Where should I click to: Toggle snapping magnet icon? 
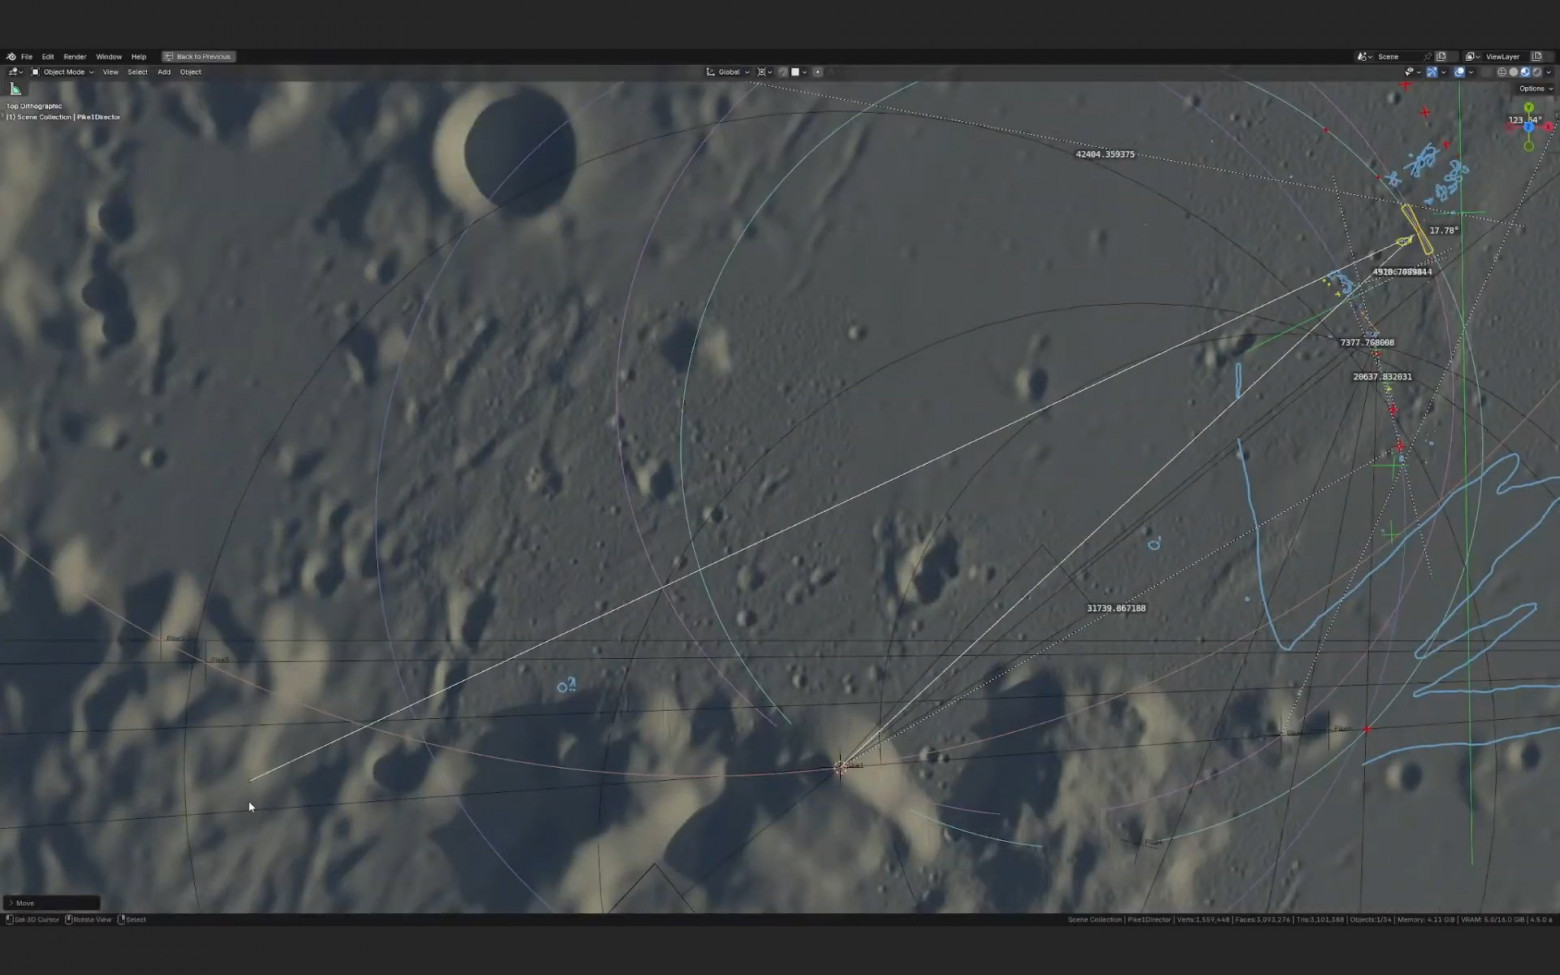[783, 72]
